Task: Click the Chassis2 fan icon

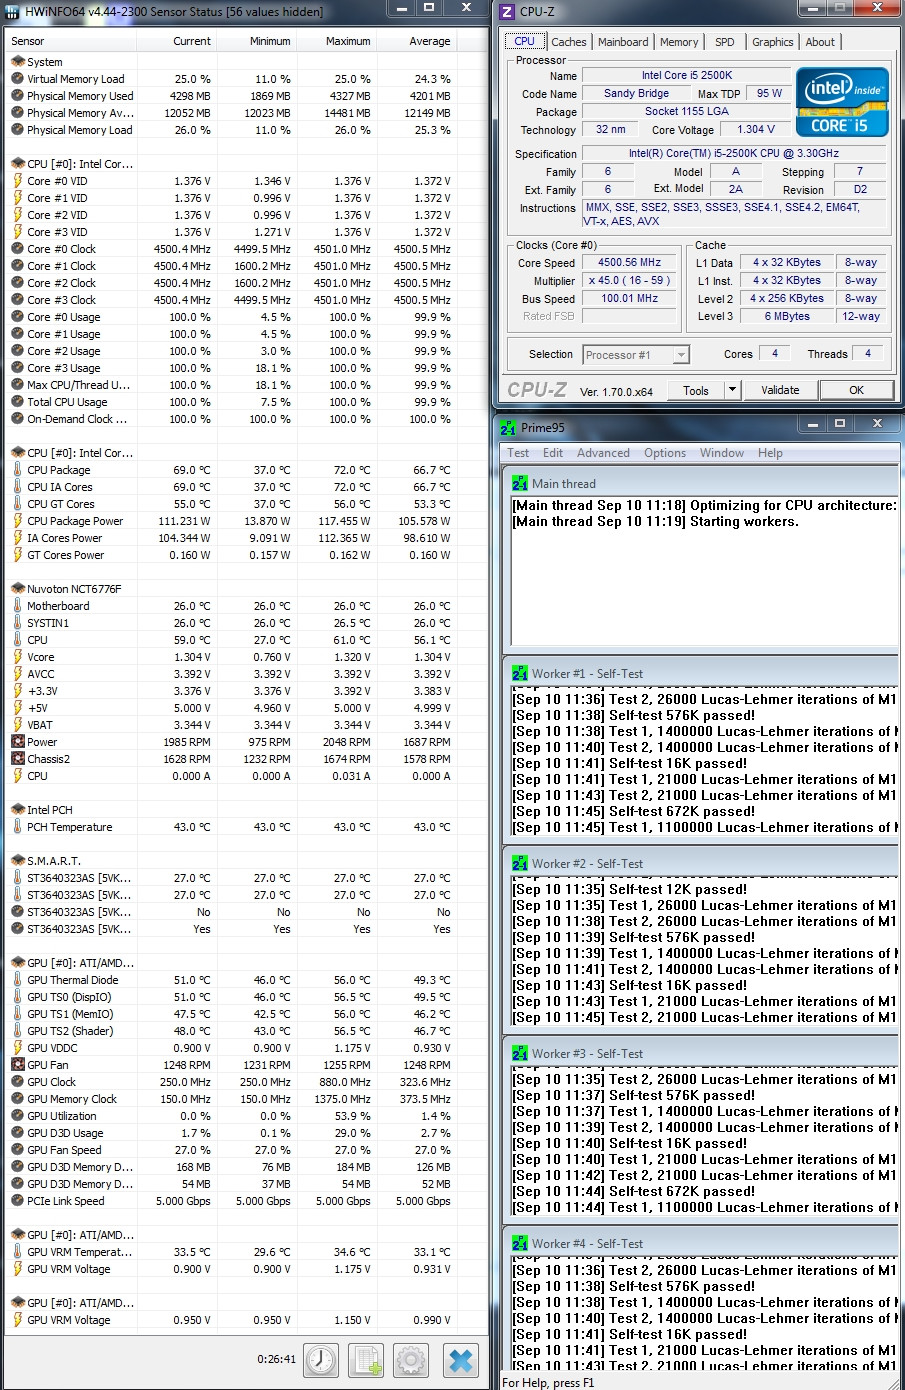Action: coord(17,758)
